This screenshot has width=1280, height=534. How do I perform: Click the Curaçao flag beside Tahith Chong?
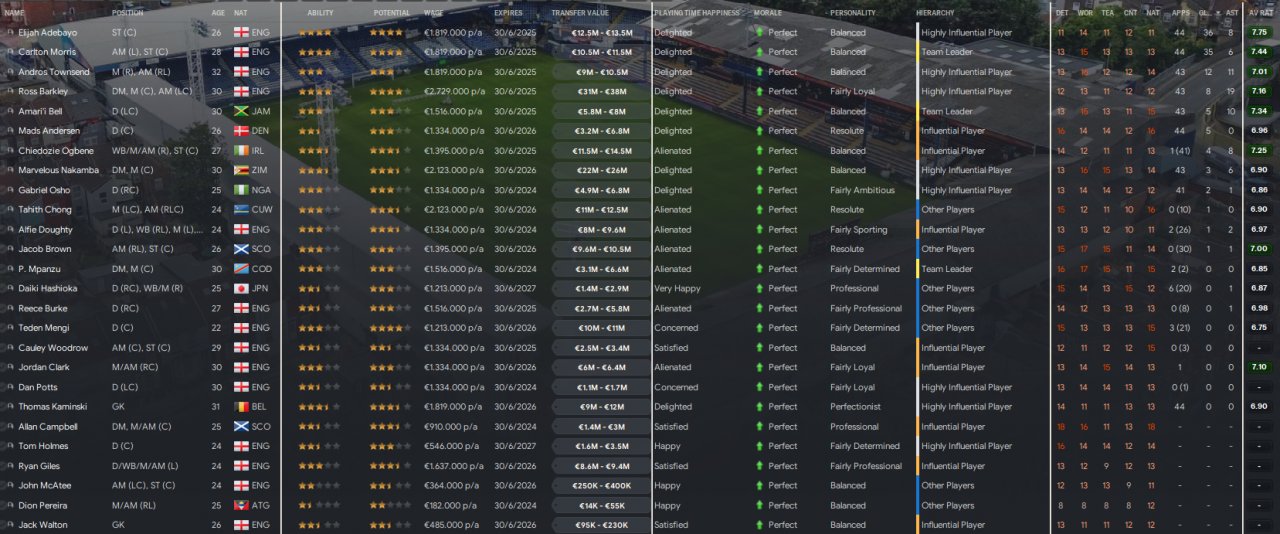(240, 210)
